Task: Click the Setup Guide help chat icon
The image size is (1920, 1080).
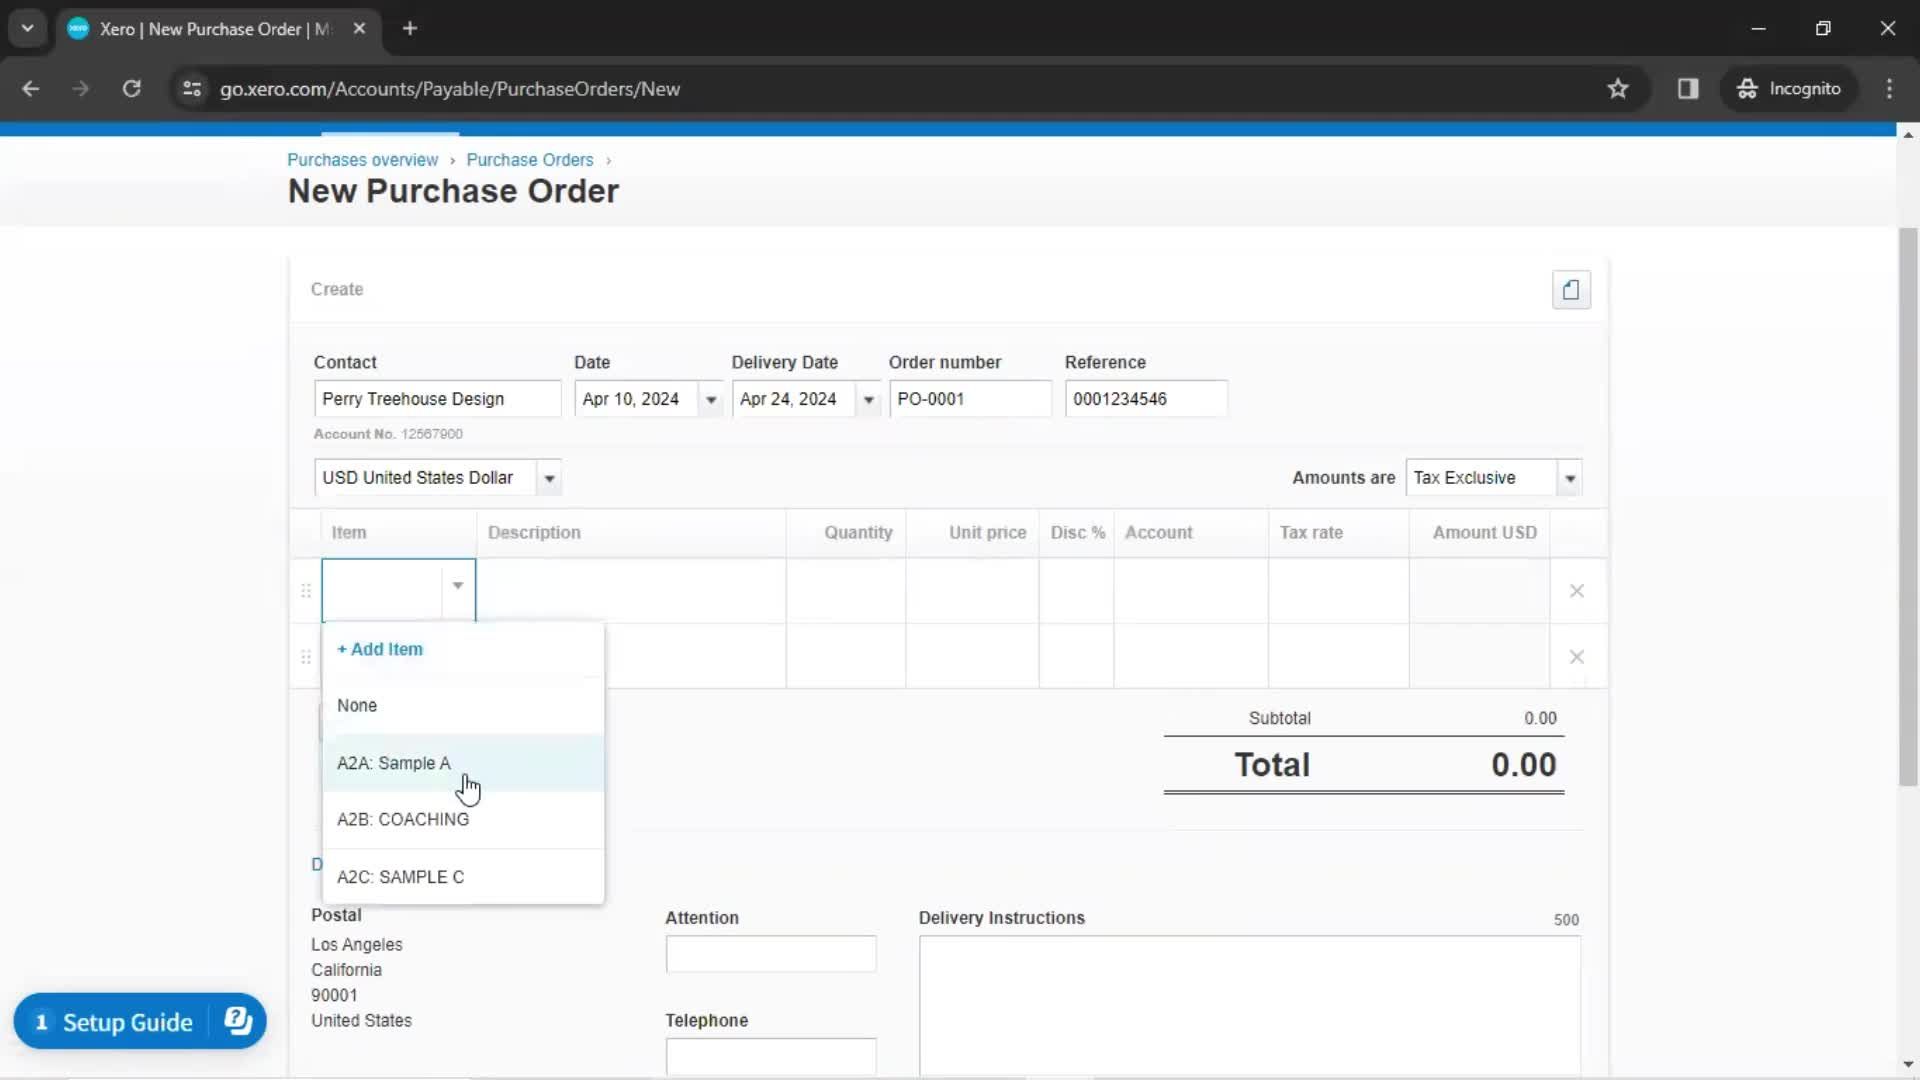Action: 238,1021
